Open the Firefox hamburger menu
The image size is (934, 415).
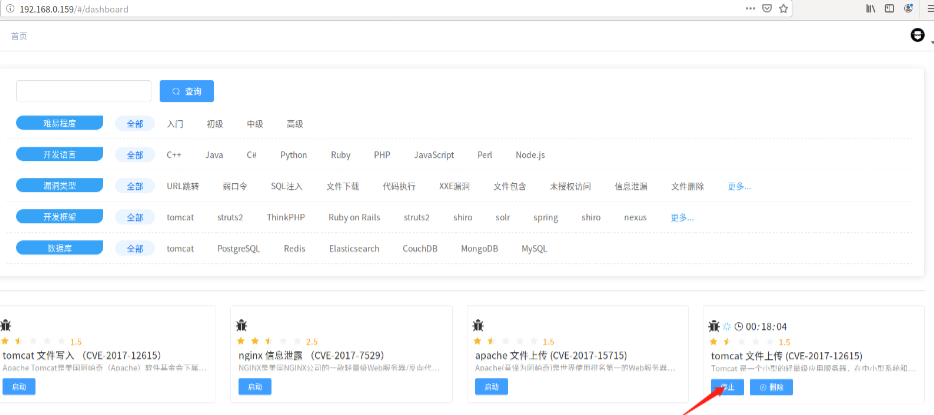click(x=926, y=8)
